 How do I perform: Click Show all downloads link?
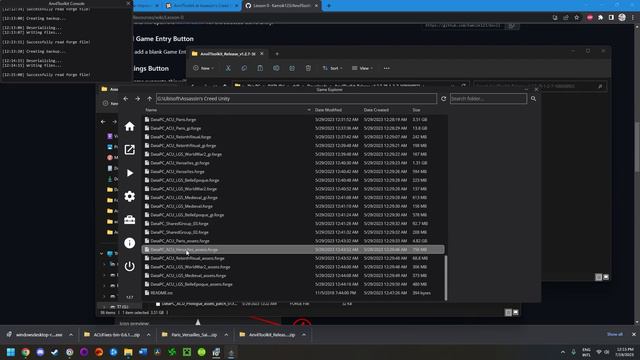[x=615, y=334]
